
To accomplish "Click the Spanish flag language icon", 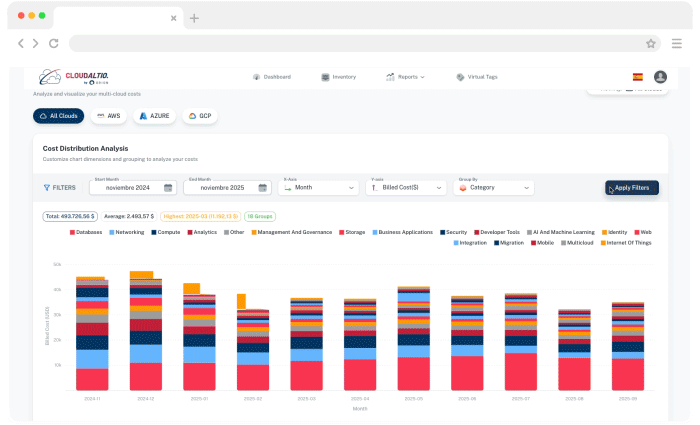I will [x=637, y=77].
